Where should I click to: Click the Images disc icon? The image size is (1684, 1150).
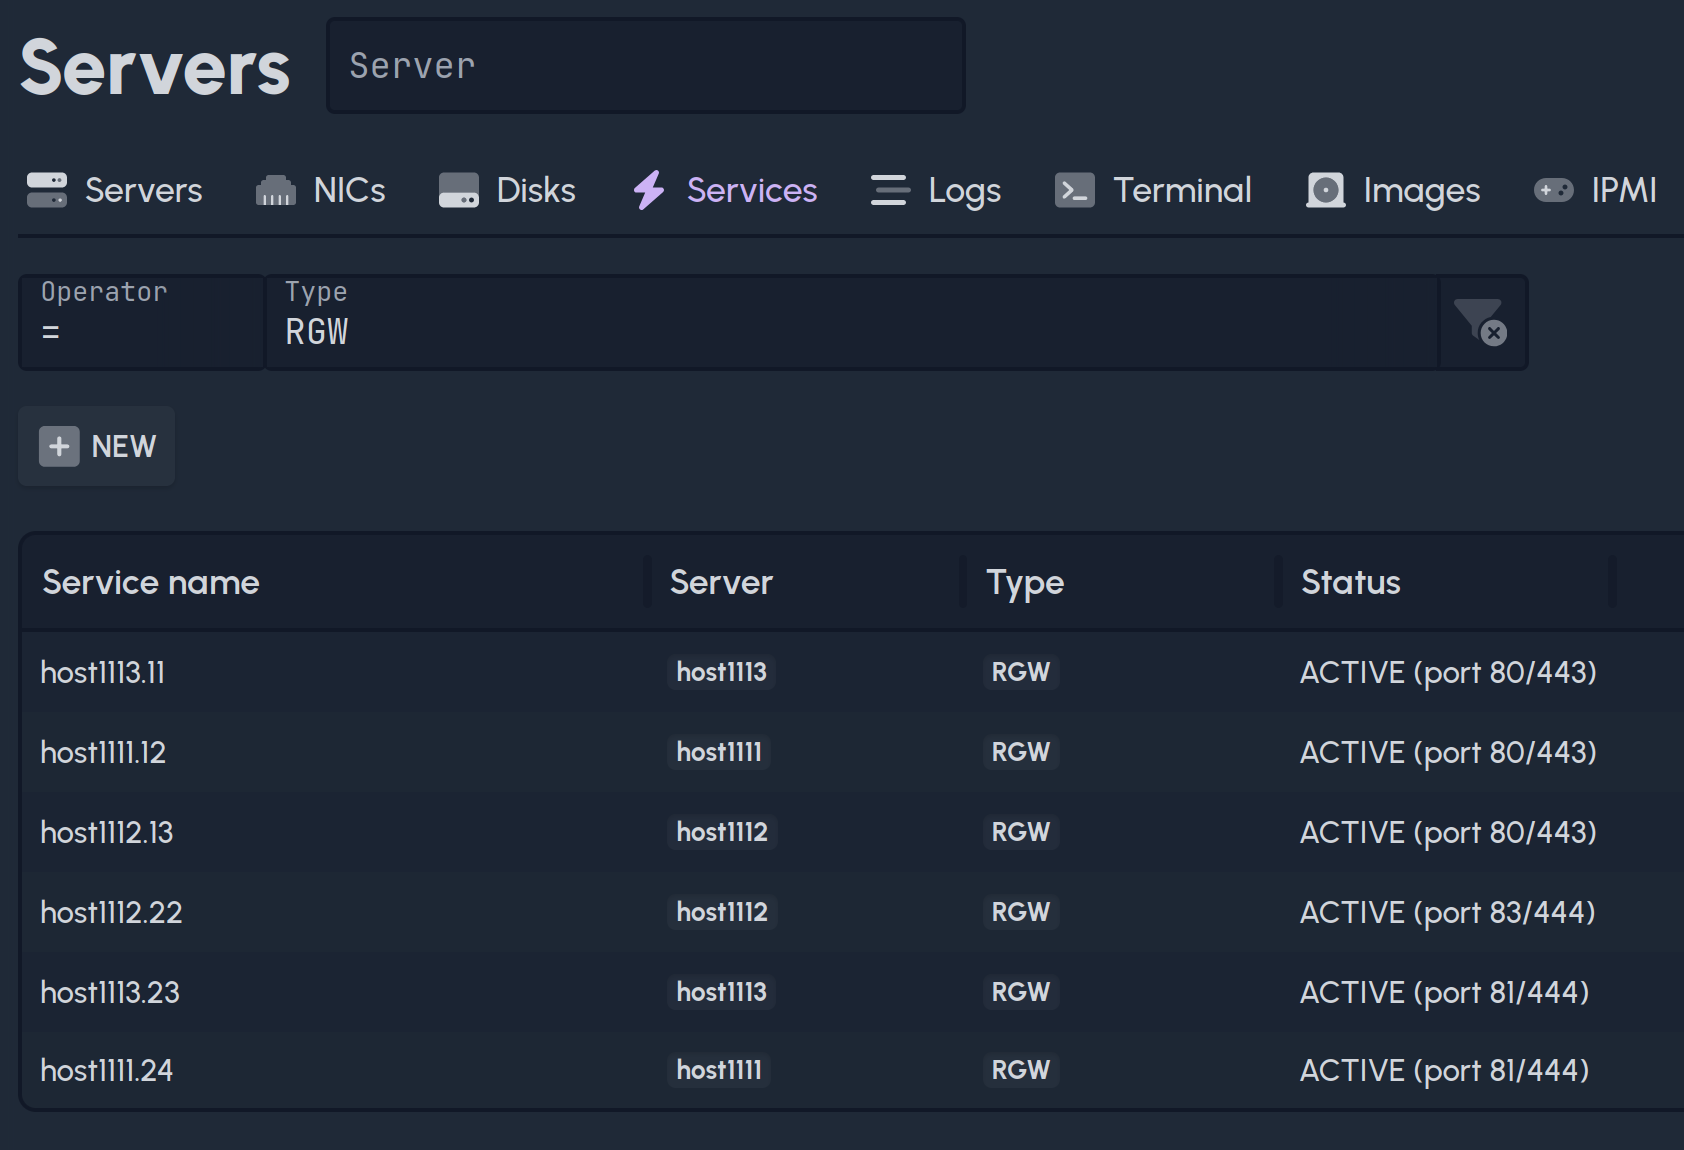point(1326,190)
